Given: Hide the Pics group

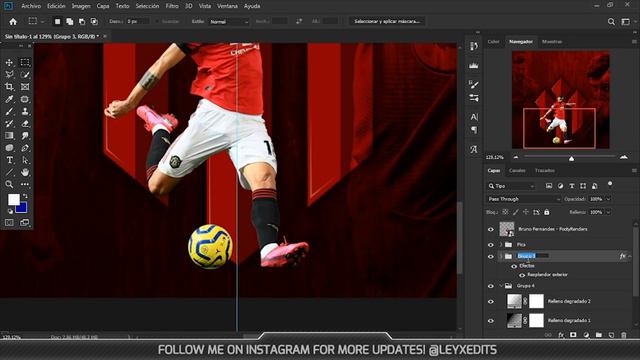Looking at the screenshot, I should [x=491, y=245].
